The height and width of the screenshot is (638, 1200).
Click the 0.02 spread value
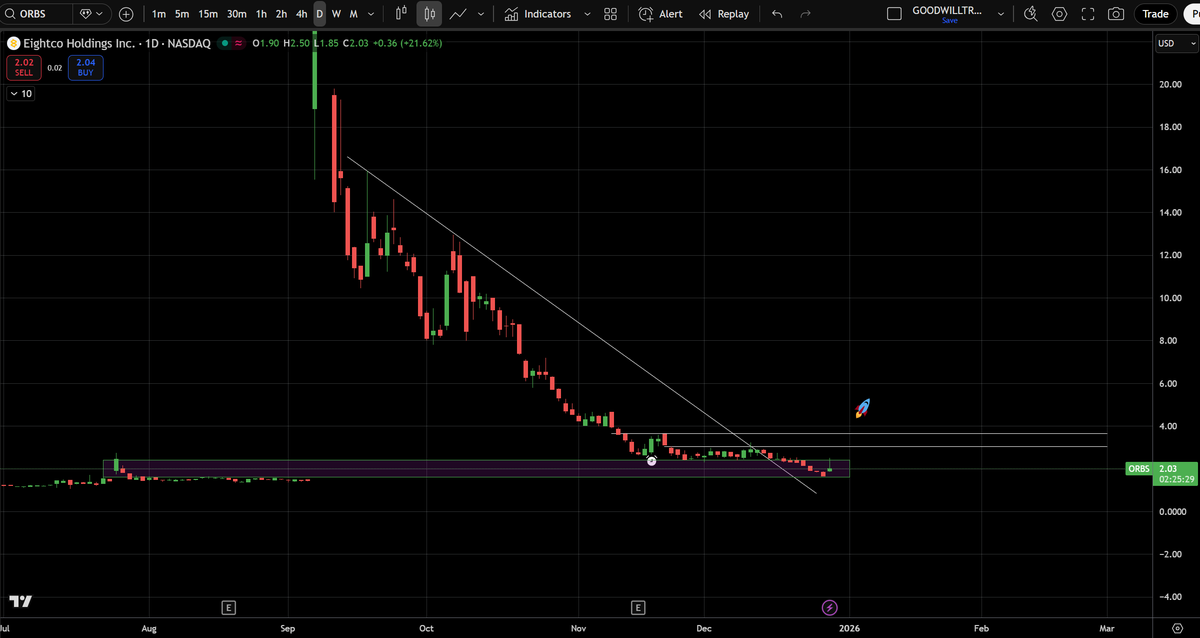pos(54,68)
